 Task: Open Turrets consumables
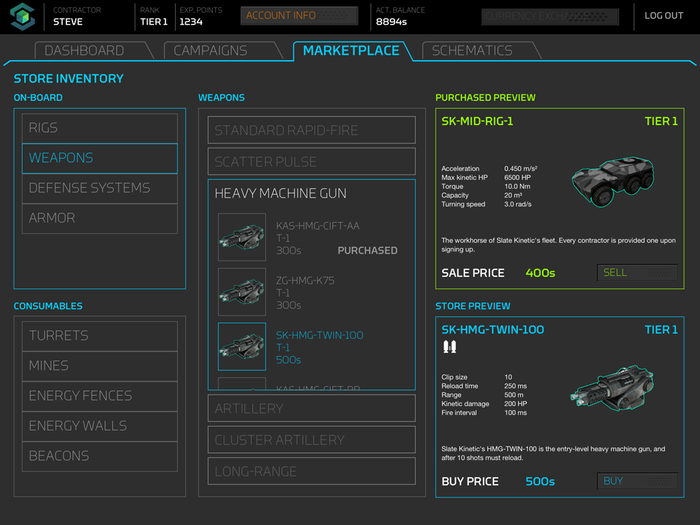click(100, 336)
